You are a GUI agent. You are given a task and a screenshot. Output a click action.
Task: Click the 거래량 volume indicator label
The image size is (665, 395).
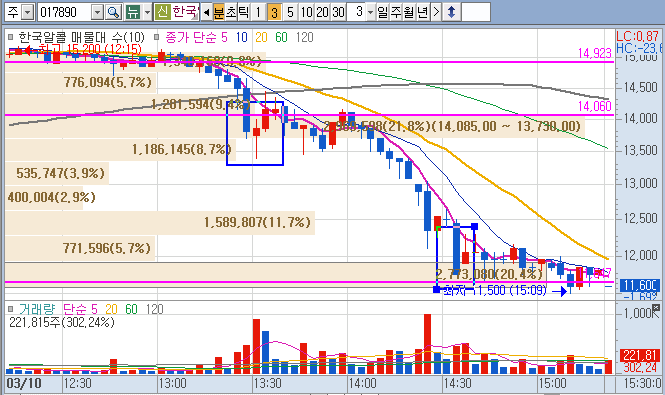(36, 309)
